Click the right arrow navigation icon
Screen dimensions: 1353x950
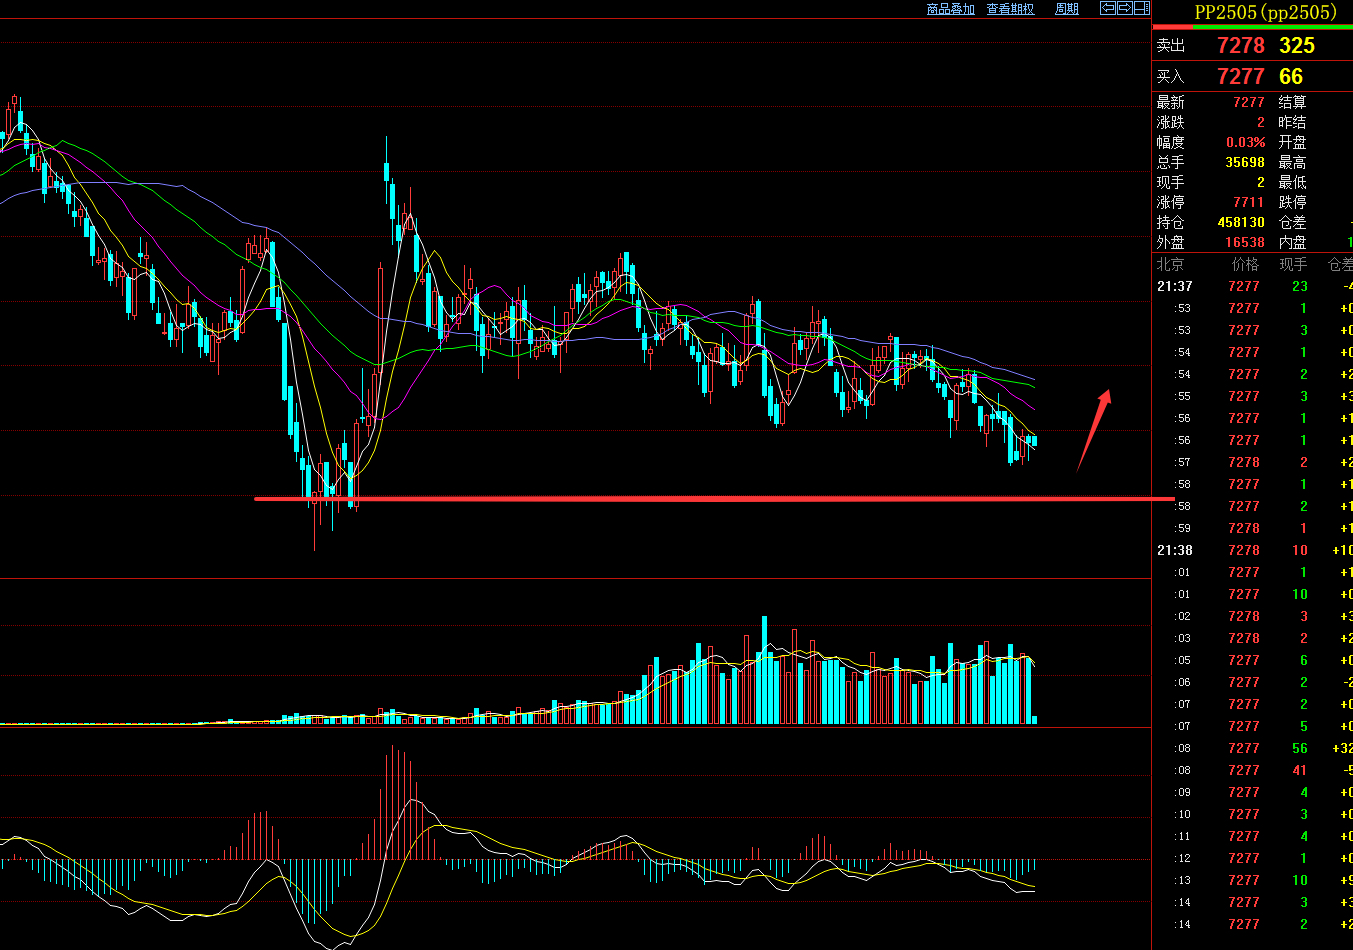click(x=1125, y=8)
